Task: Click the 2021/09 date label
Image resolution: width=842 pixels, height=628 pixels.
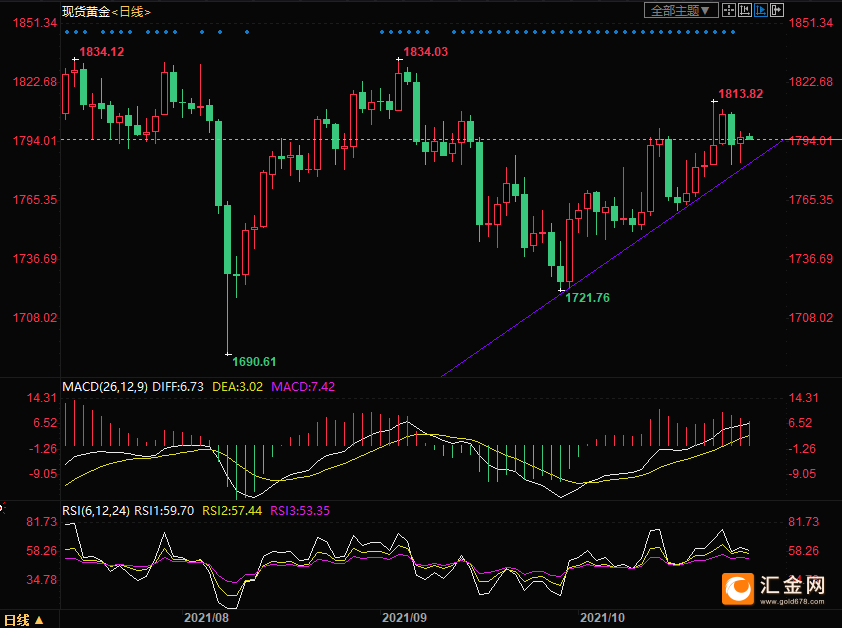Action: pos(404,618)
